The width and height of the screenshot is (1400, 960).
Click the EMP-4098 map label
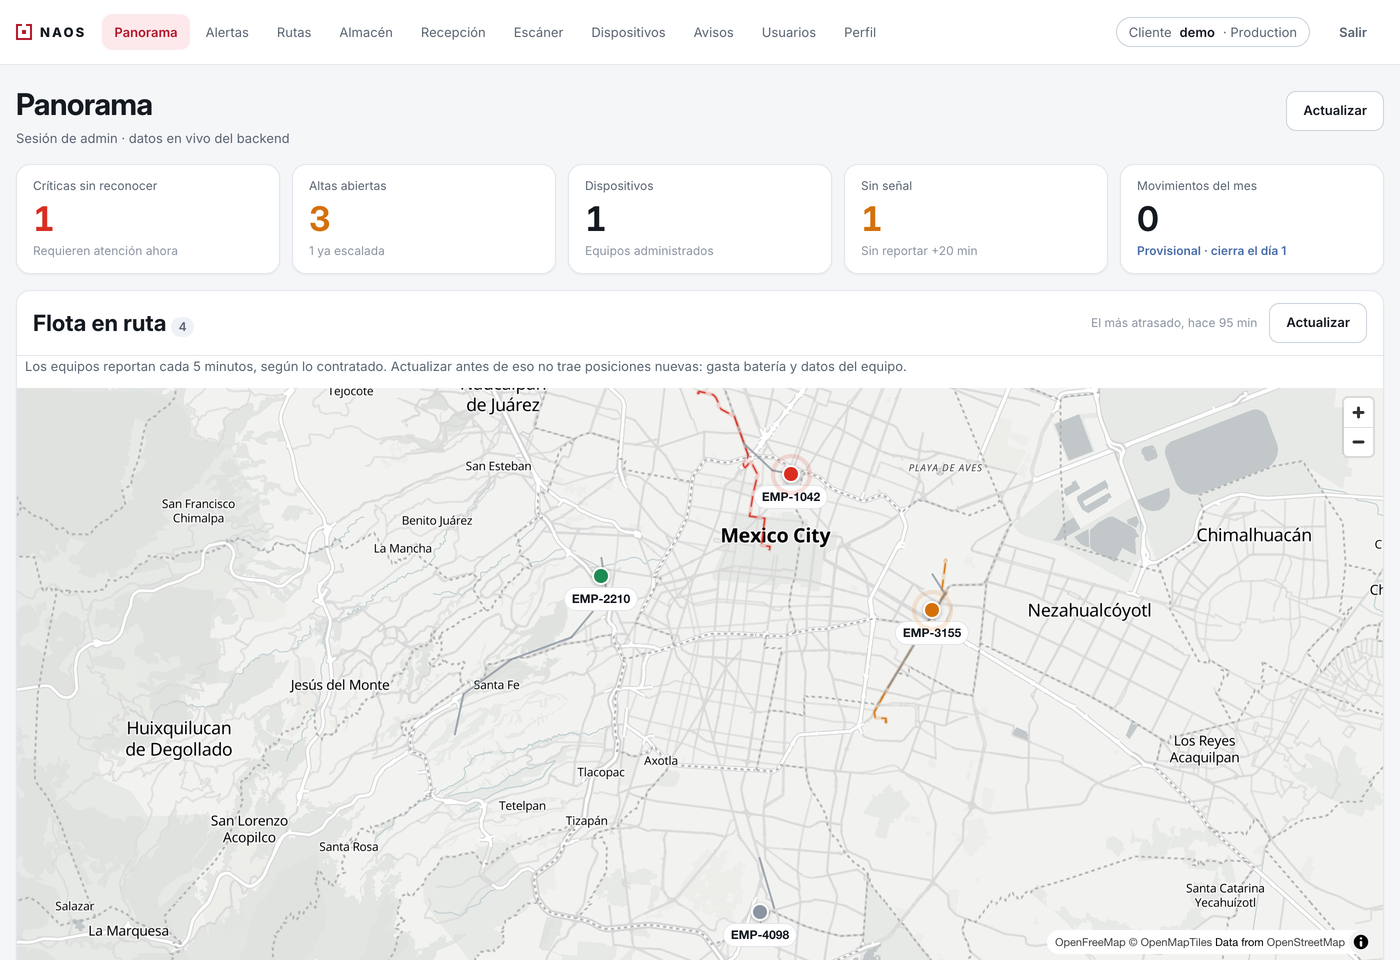(760, 935)
